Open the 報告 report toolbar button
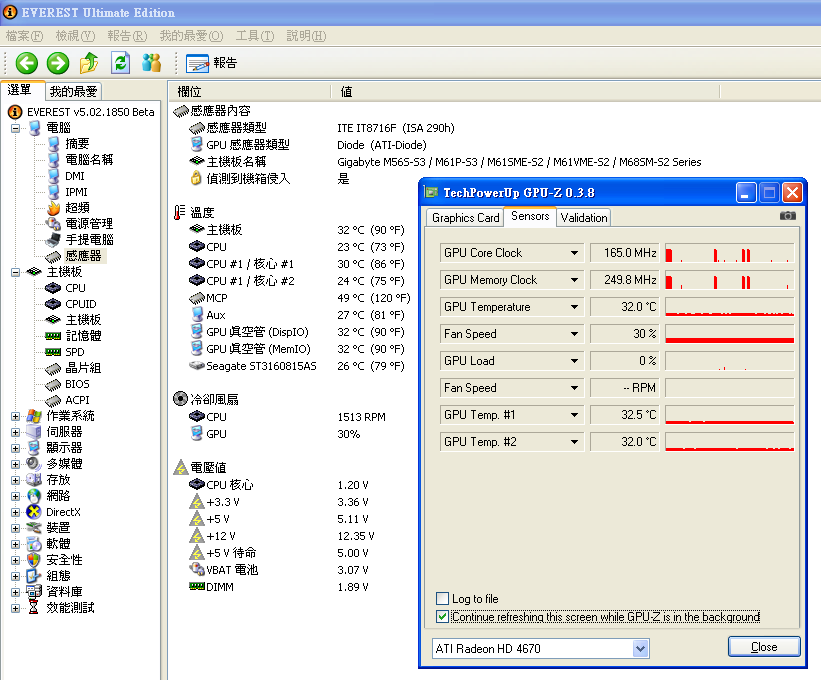Screen dimensions: 821x680 click(x=212, y=63)
